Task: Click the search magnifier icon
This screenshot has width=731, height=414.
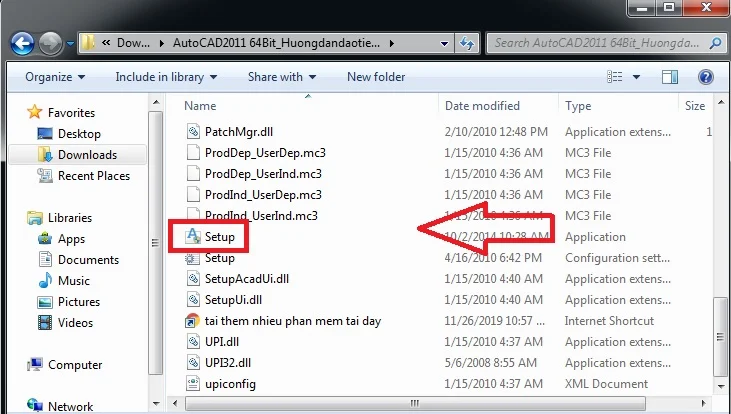Action: [x=715, y=43]
